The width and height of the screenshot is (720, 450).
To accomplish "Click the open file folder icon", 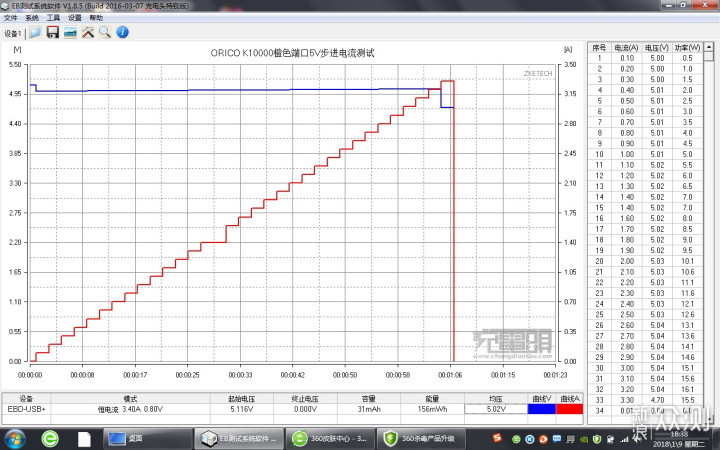I will (x=35, y=32).
